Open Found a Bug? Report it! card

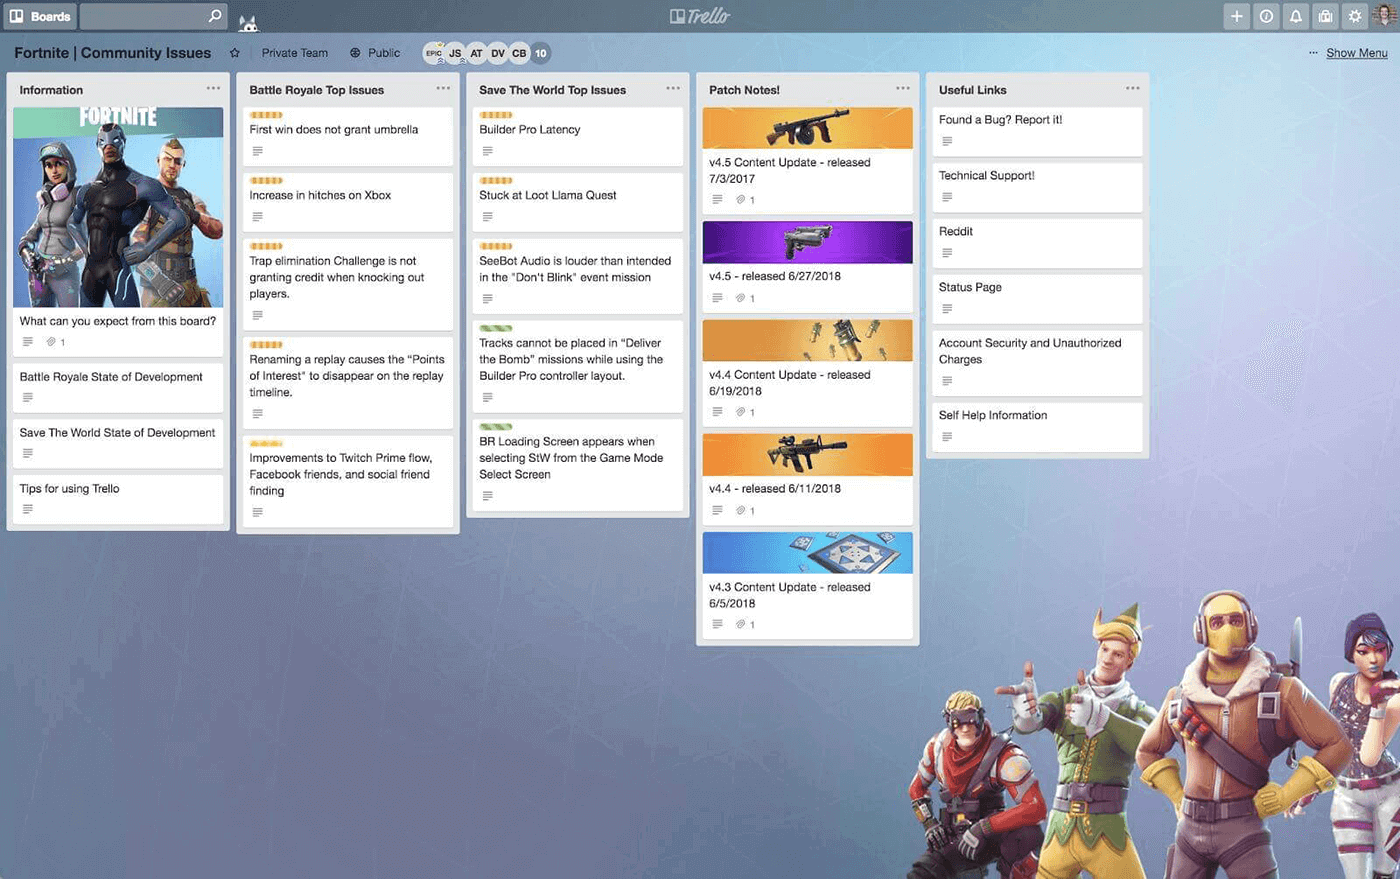coord(1038,132)
